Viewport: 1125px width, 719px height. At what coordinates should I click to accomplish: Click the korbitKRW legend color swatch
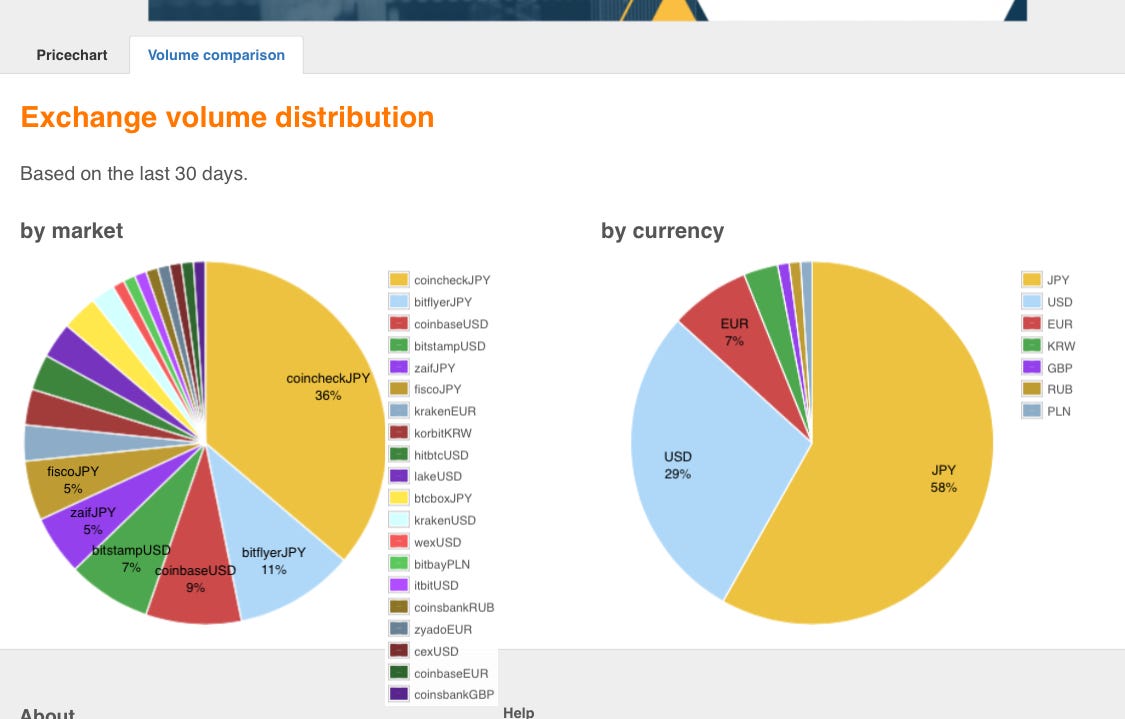click(x=398, y=432)
